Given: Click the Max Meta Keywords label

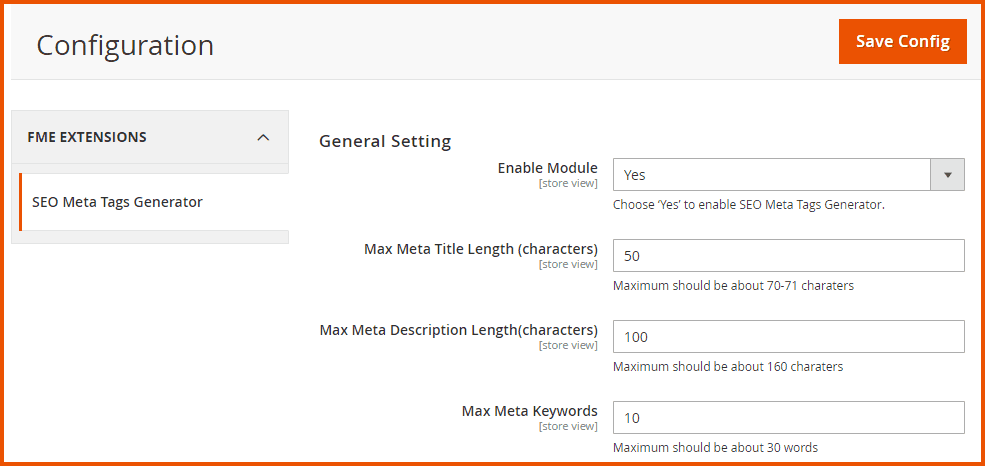Looking at the screenshot, I should pos(529,411).
